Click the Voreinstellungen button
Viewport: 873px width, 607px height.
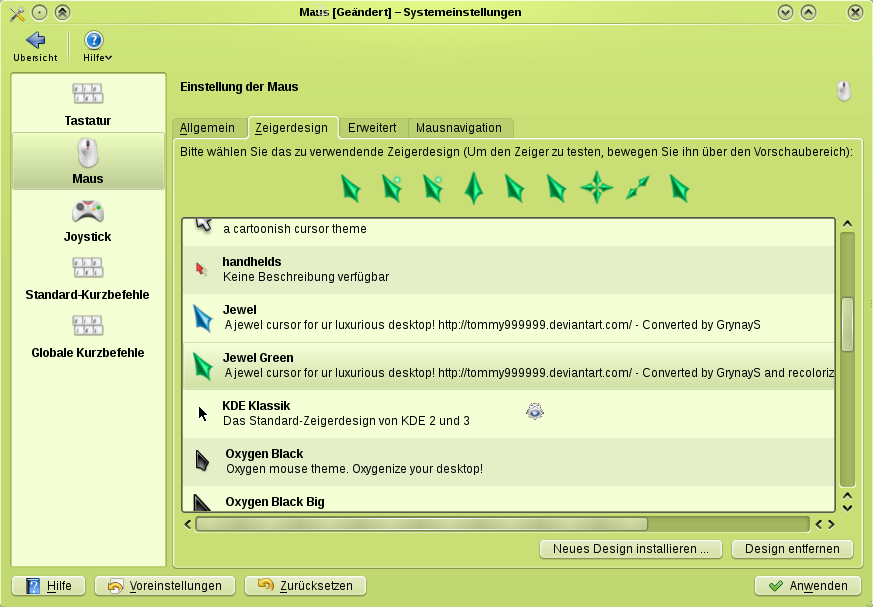click(165, 586)
